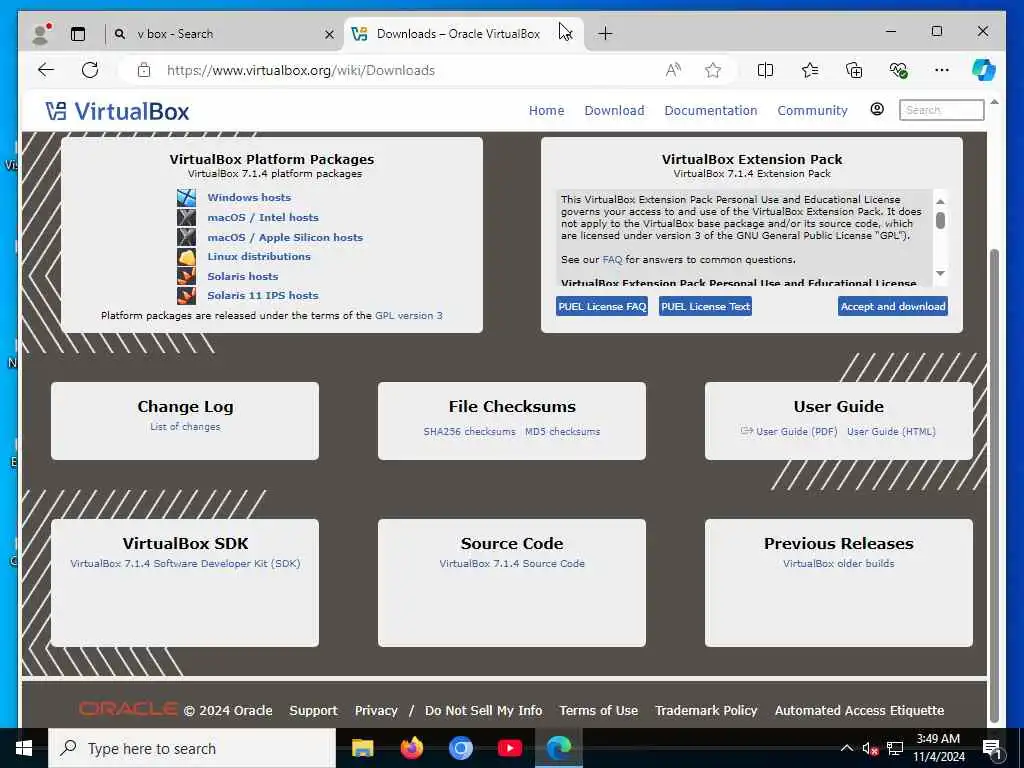Open the Windows hosts download link

pyautogui.click(x=249, y=197)
